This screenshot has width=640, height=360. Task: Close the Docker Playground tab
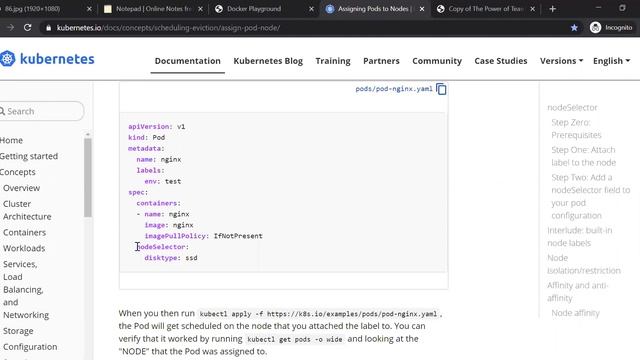(x=311, y=9)
